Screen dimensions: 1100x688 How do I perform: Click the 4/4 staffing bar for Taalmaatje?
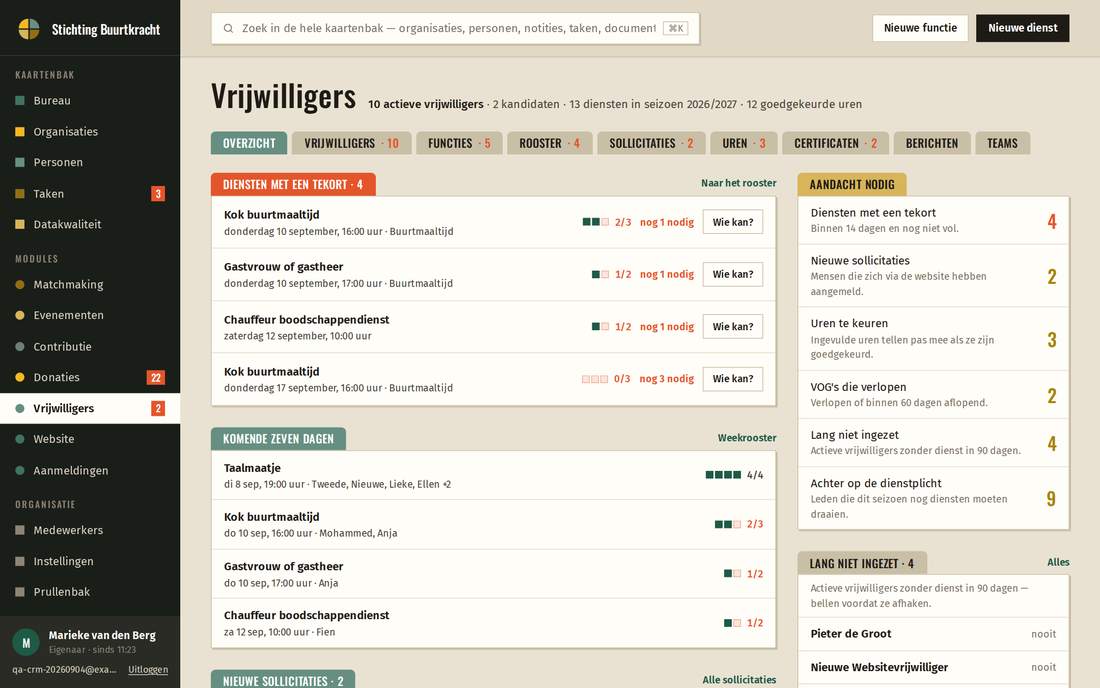click(x=723, y=475)
